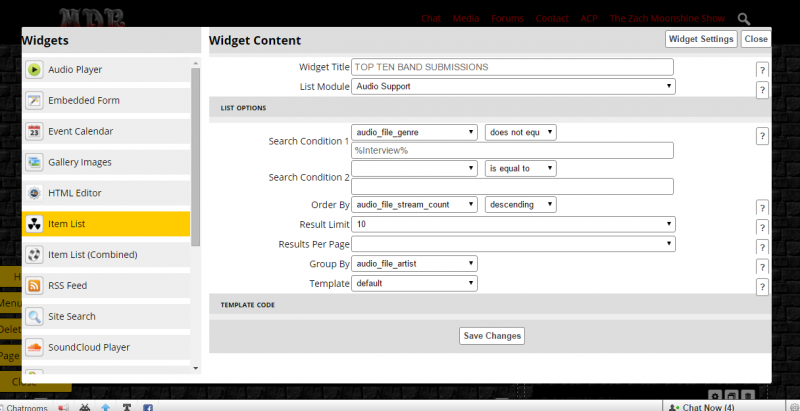
Task: Open the Widget Settings button
Action: click(x=701, y=39)
